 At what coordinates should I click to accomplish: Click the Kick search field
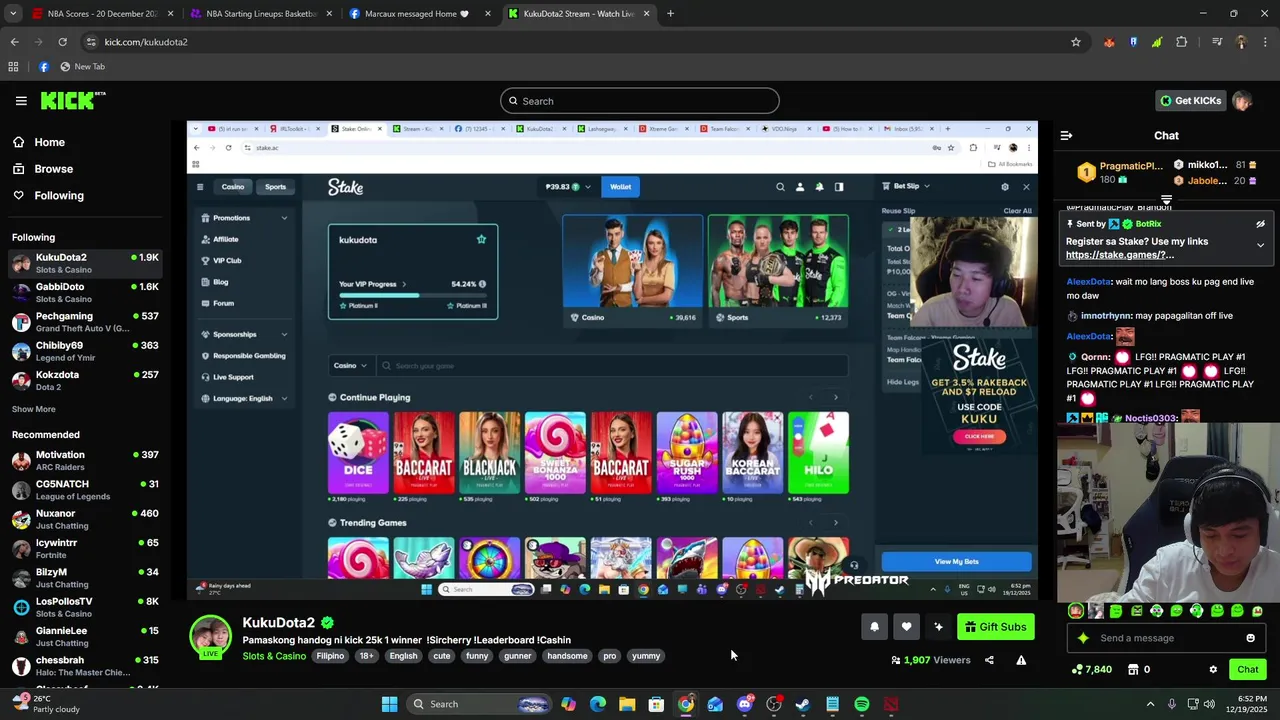click(640, 101)
